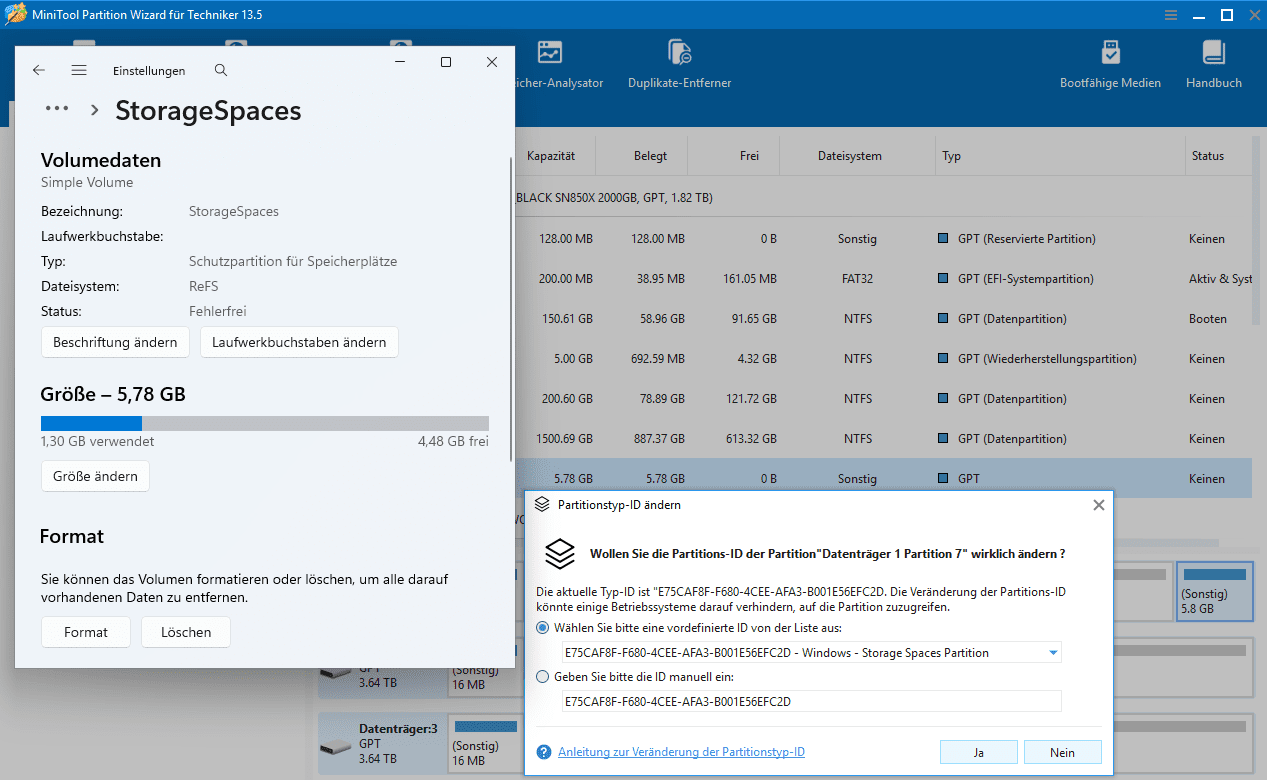Select the highlighted 5.78 GB Sonstig row
1267x780 pixels.
(x=884, y=479)
